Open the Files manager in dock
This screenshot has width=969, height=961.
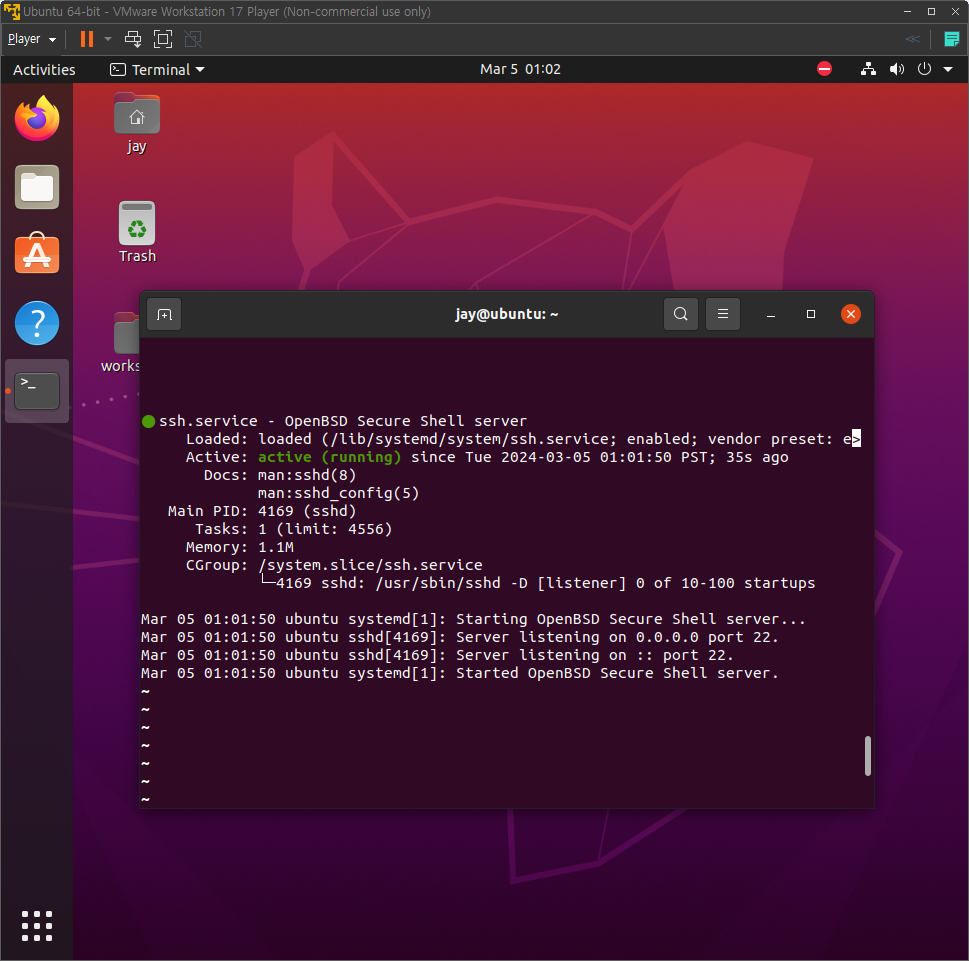coord(37,187)
